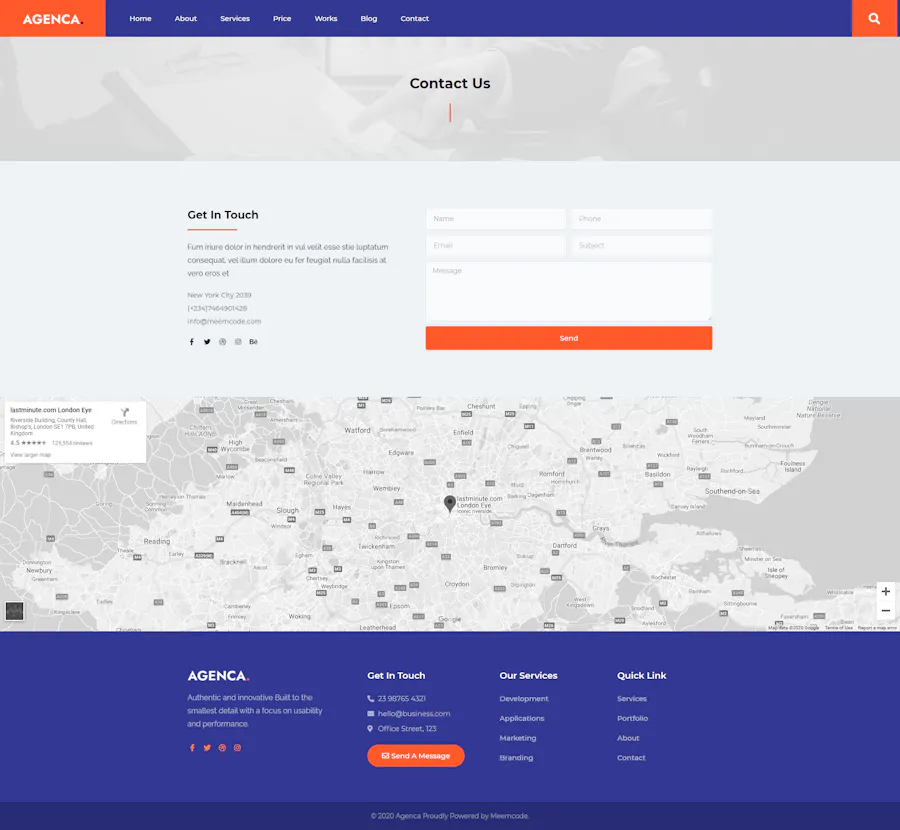Select the Price navigation item

[x=282, y=18]
